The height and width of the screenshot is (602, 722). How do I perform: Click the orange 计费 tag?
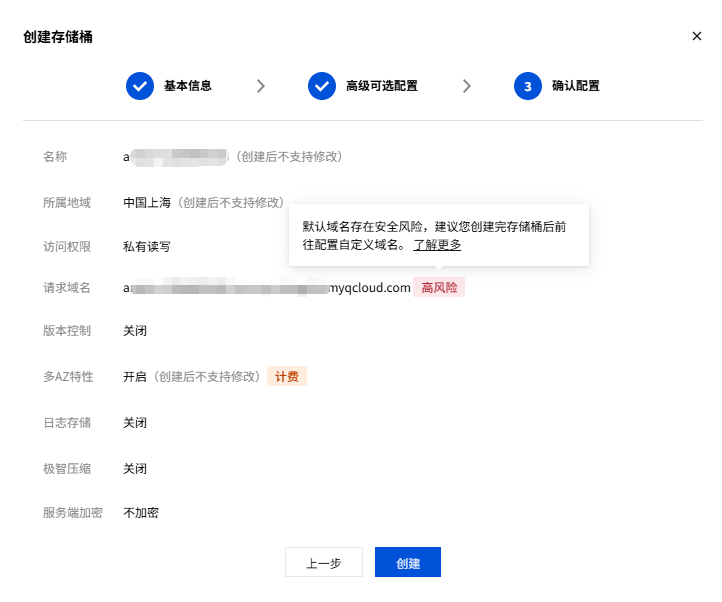[x=286, y=377]
